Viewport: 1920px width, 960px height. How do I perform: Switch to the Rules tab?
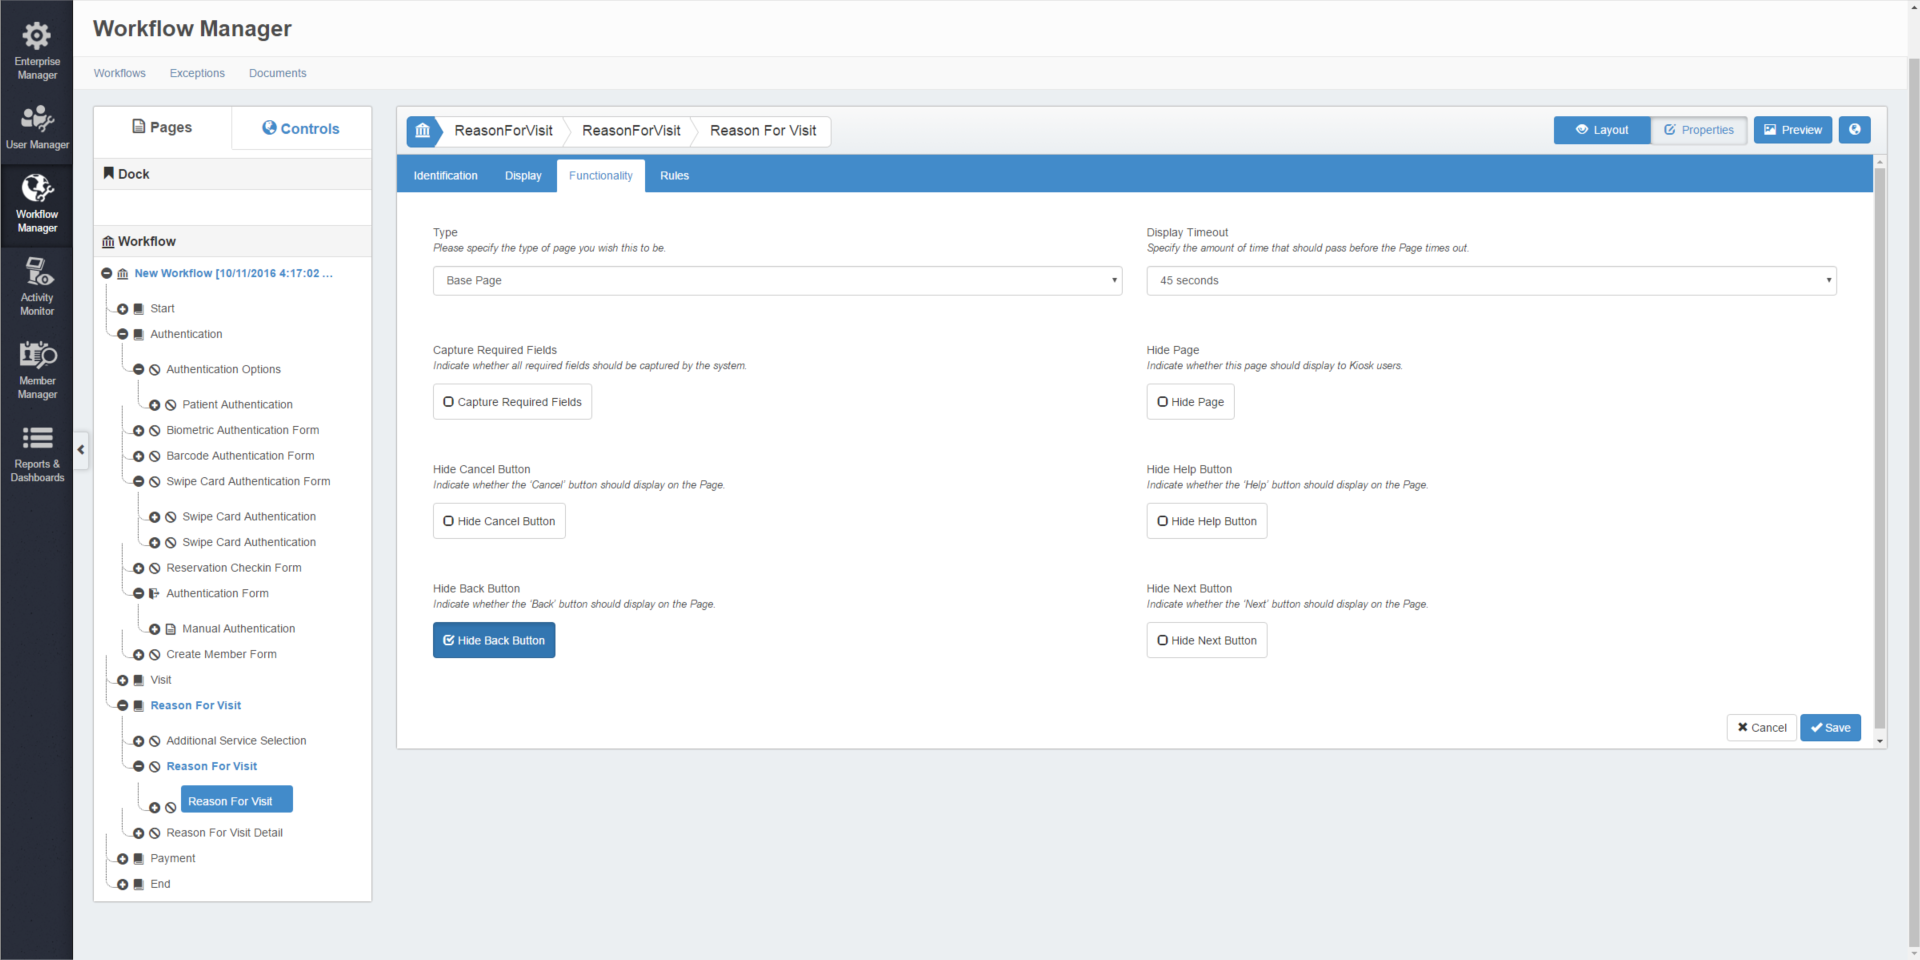point(674,176)
